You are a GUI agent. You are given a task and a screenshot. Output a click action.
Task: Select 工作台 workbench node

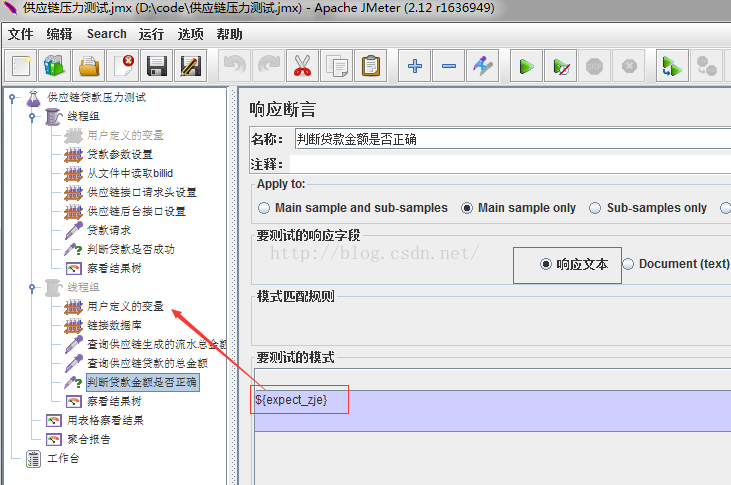(x=63, y=458)
